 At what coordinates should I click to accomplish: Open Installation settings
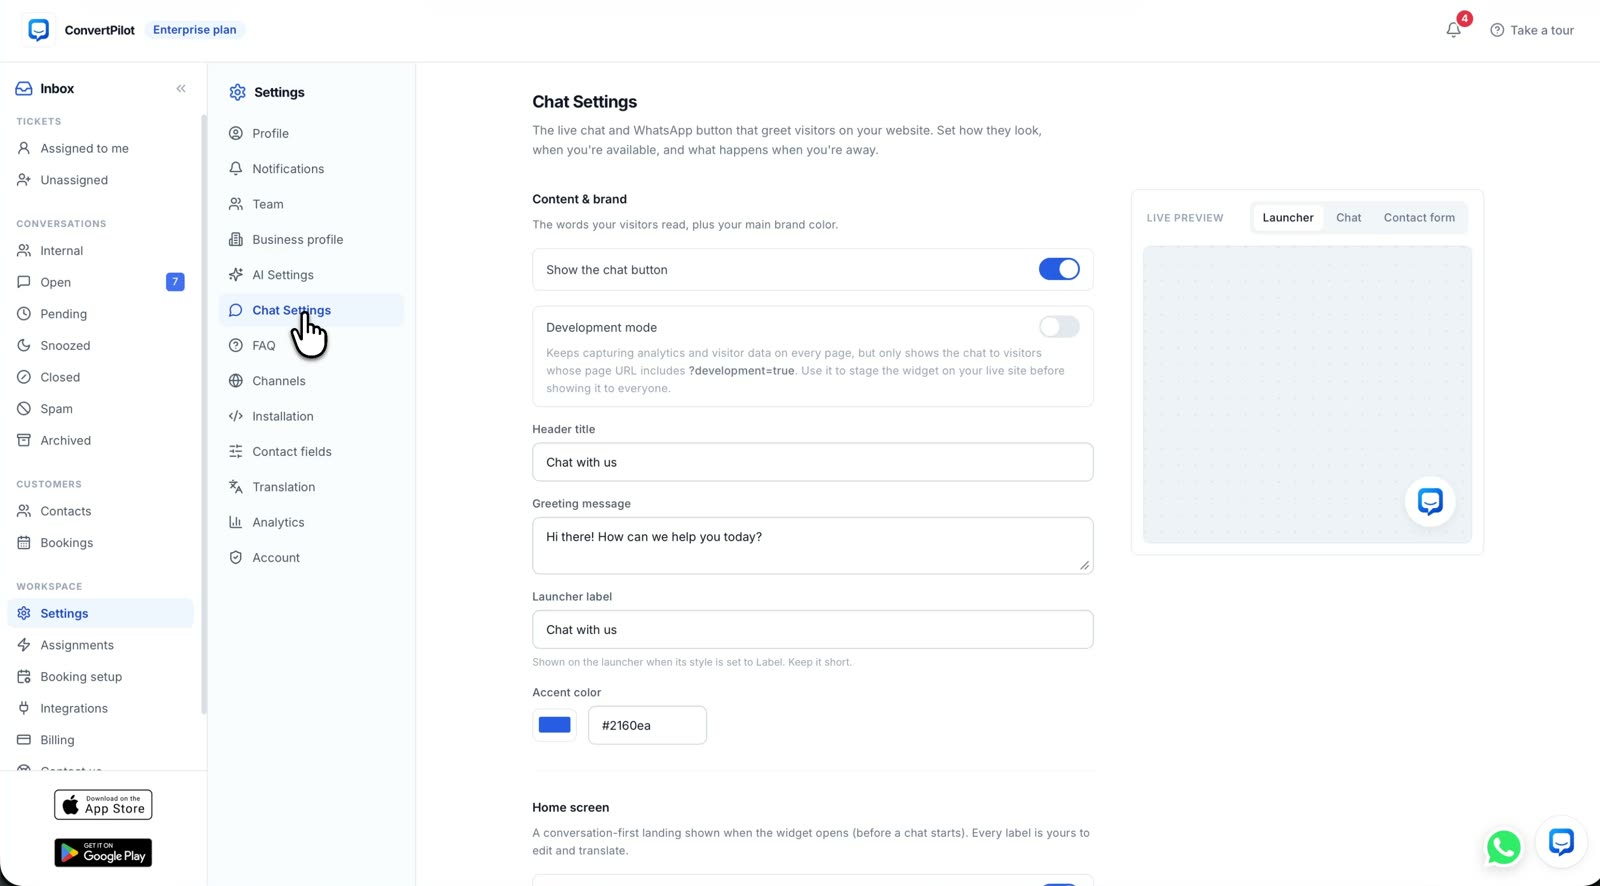click(x=311, y=416)
